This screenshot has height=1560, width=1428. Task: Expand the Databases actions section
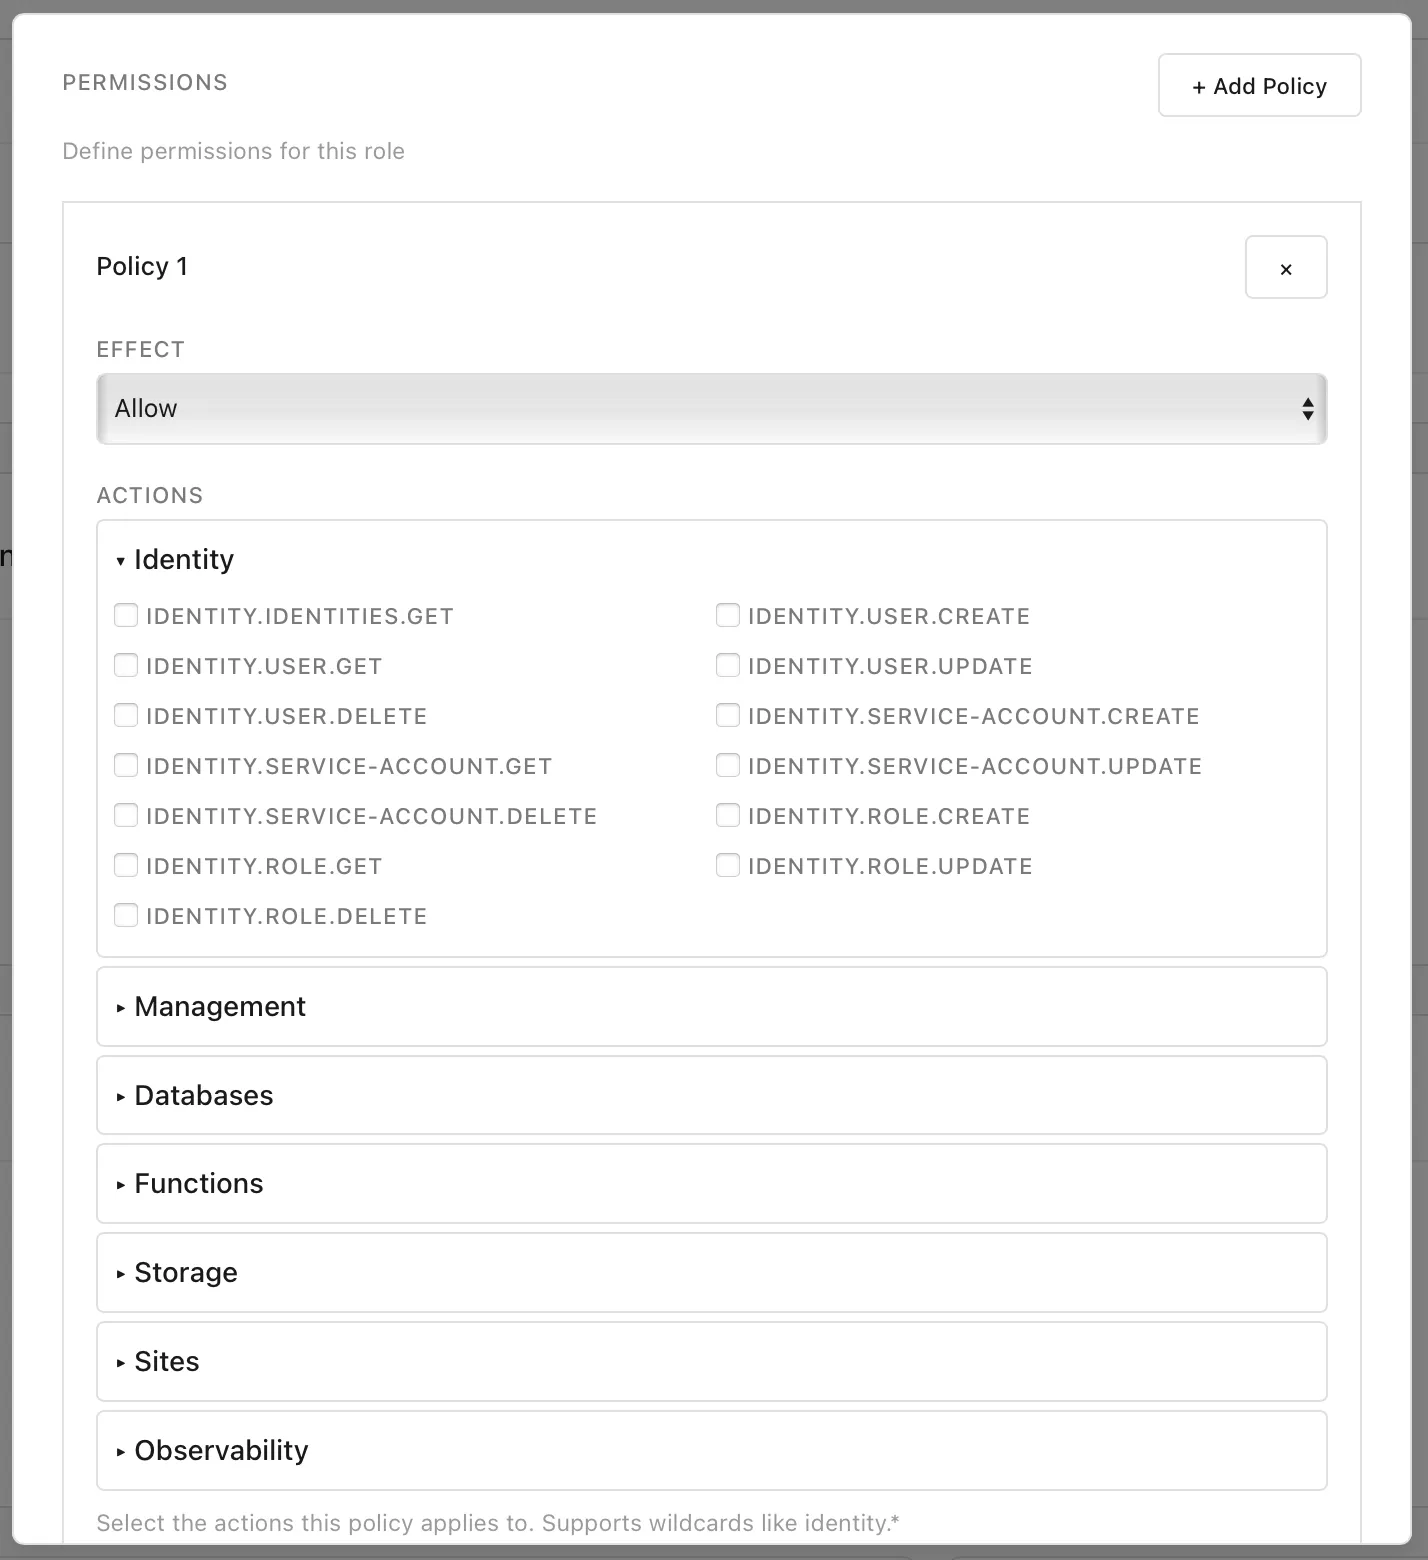pos(195,1095)
